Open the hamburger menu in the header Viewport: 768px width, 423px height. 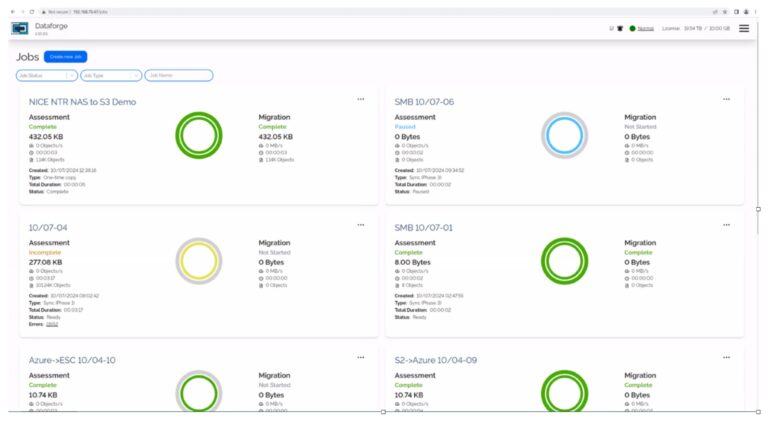click(743, 28)
